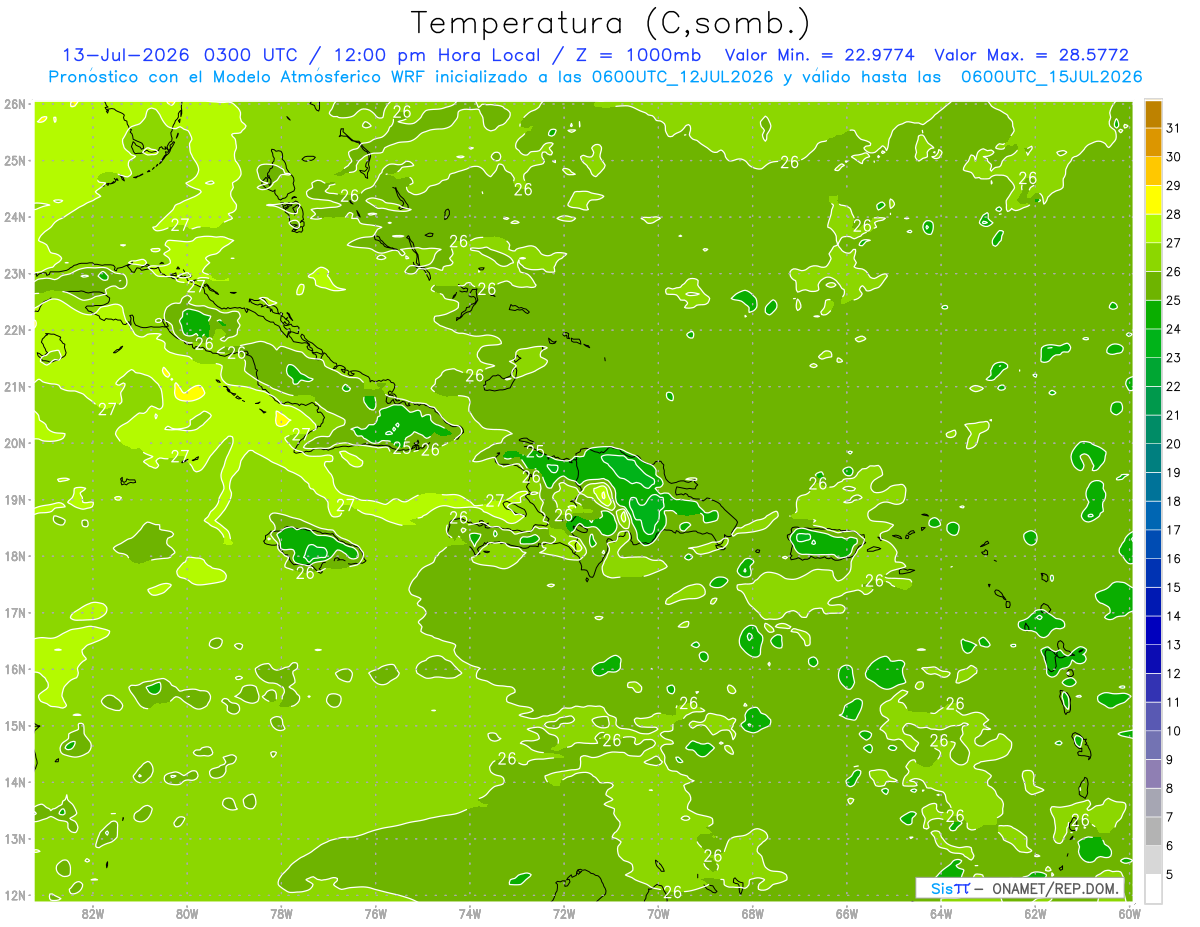The height and width of the screenshot is (927, 1200).
Task: Select the number 15 on the color scale
Action: click(1173, 587)
